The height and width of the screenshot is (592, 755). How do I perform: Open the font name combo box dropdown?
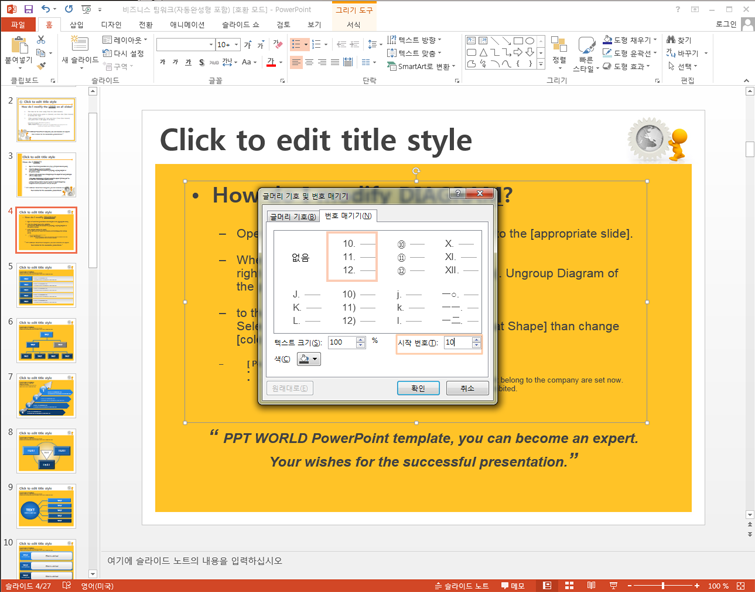pos(211,45)
